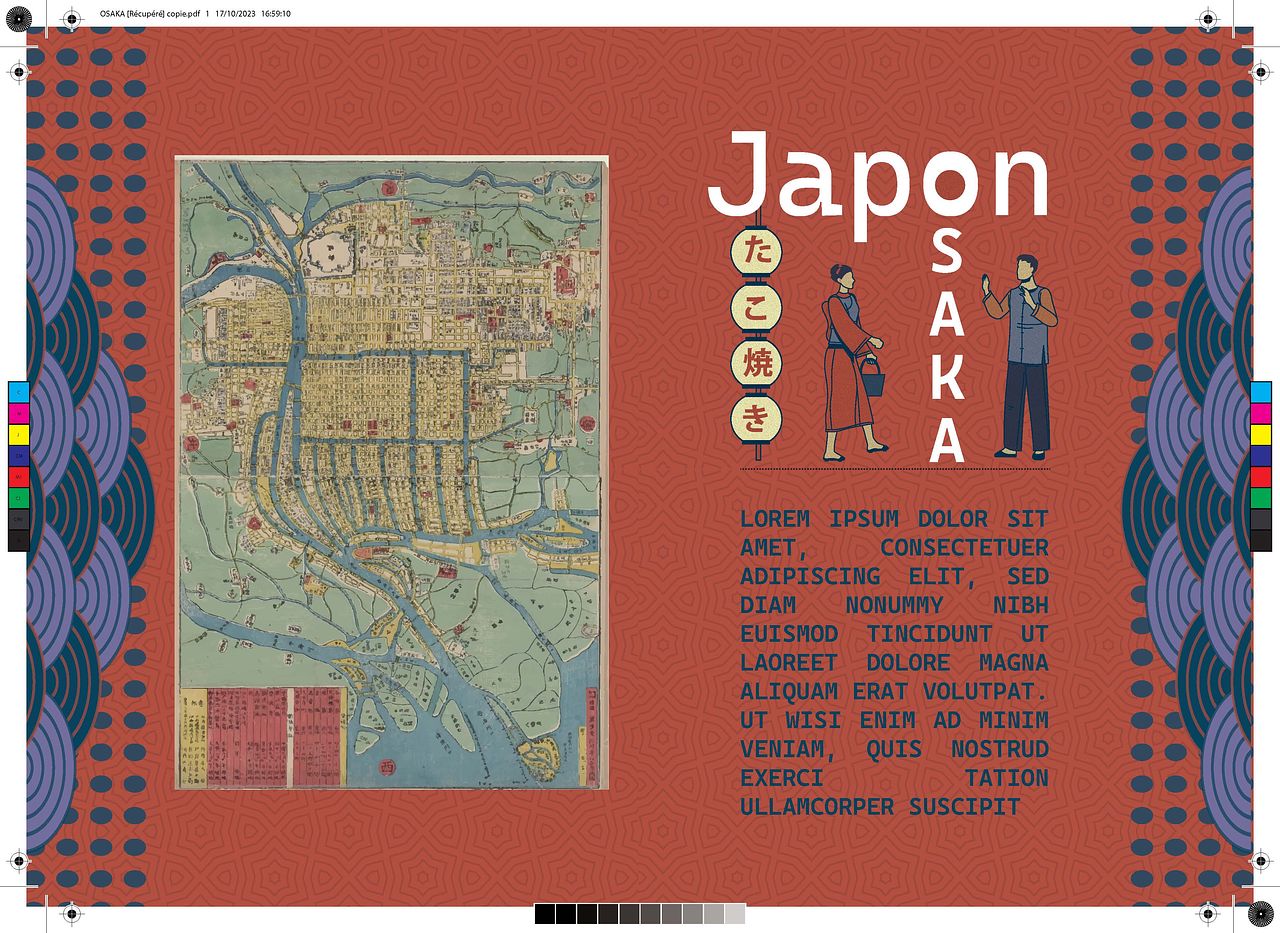The width and height of the screenshot is (1280, 933).
Task: Click the waving man illustration
Action: [x=1022, y=355]
